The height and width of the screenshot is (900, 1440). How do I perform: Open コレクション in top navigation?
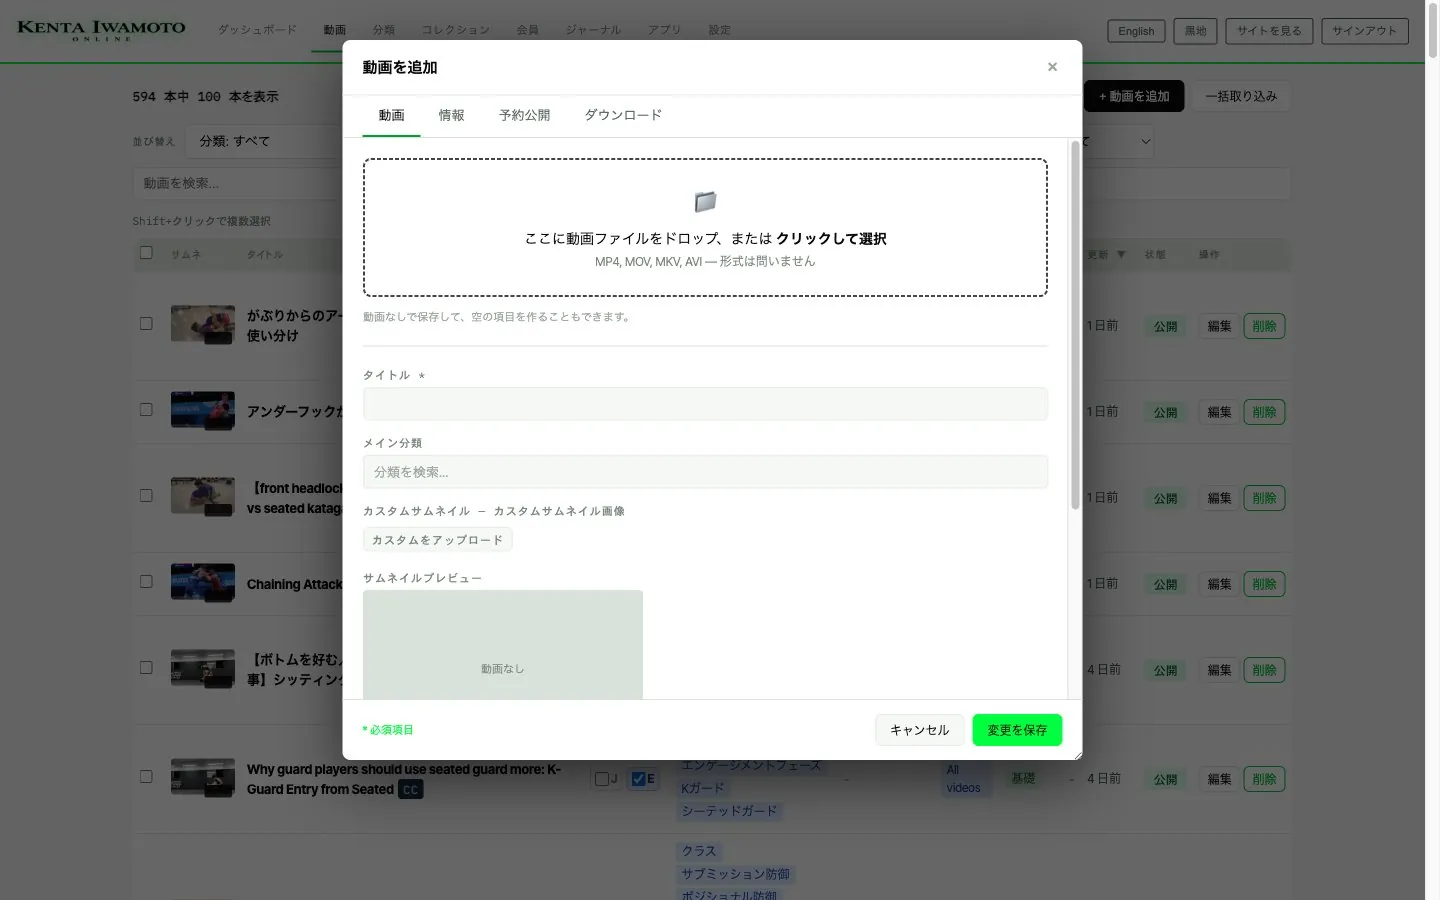(455, 30)
